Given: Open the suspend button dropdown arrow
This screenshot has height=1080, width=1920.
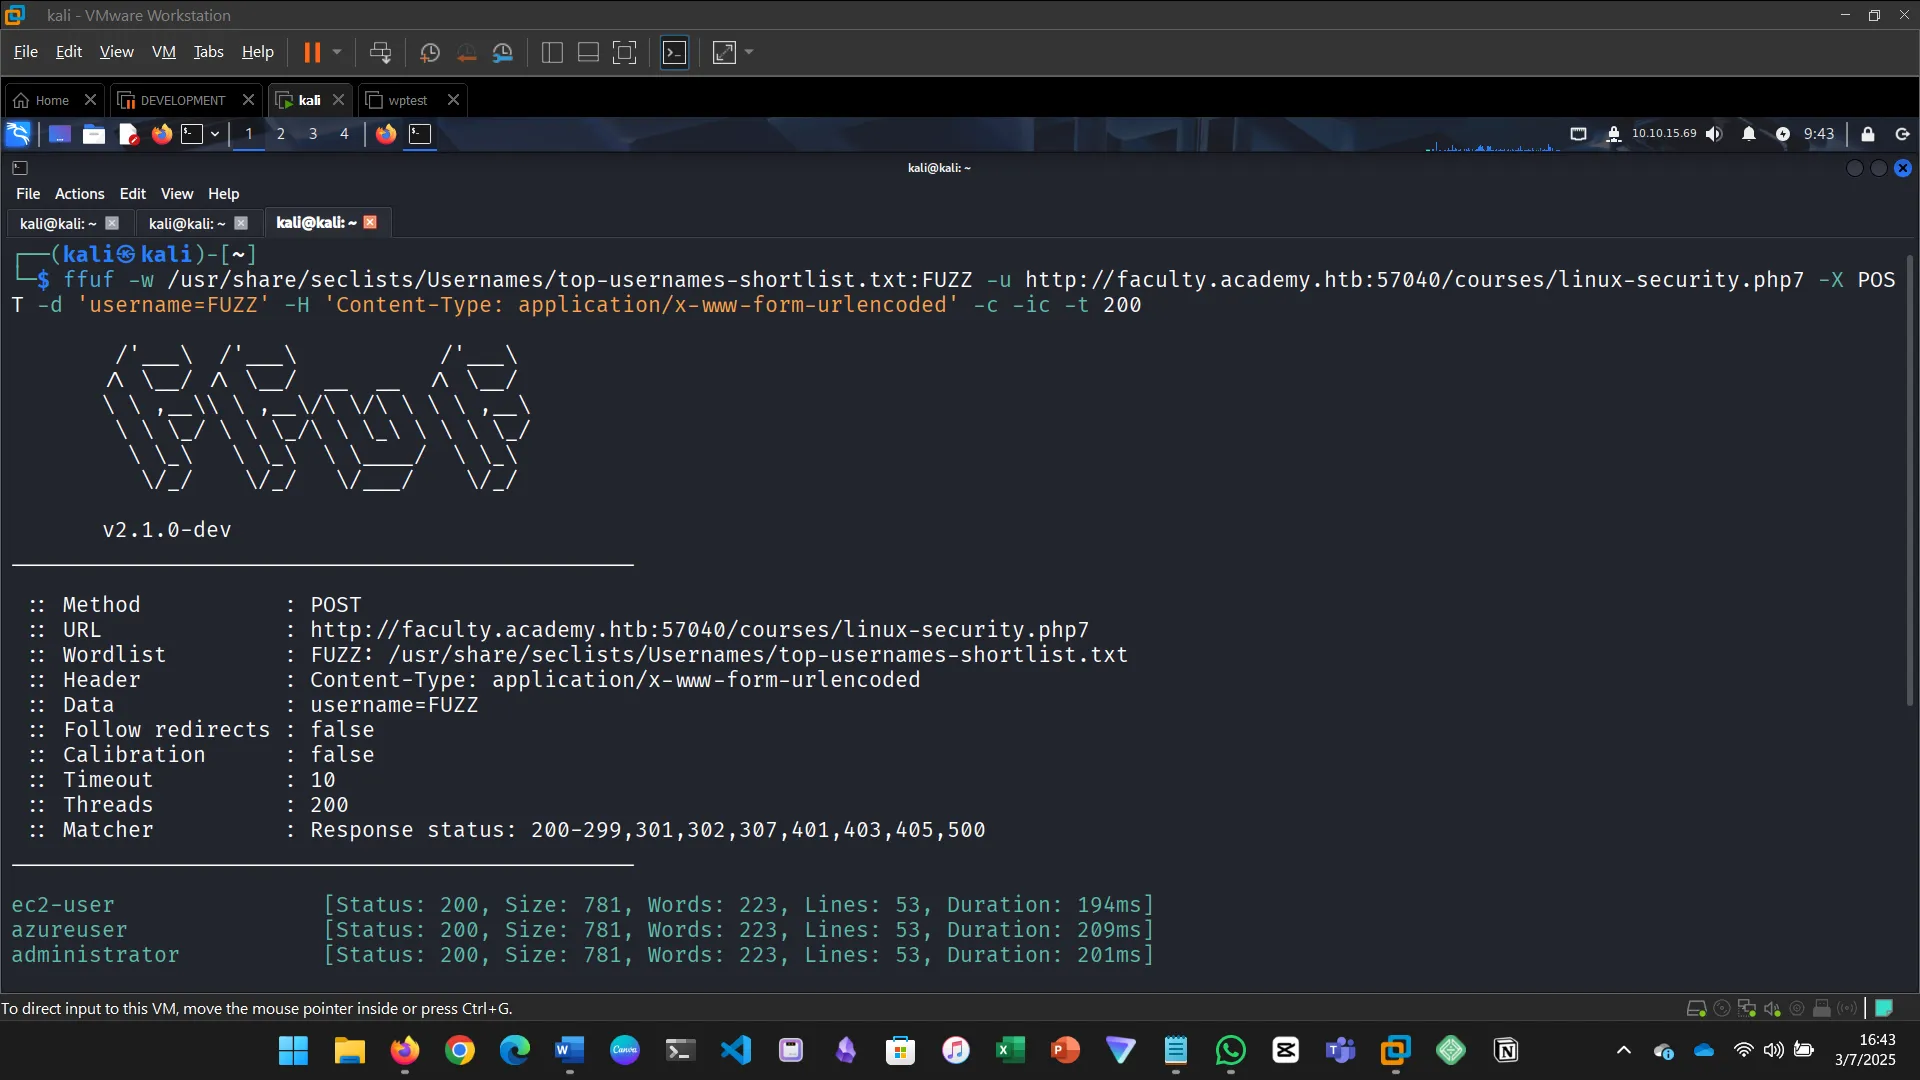Looking at the screenshot, I should pyautogui.click(x=338, y=52).
